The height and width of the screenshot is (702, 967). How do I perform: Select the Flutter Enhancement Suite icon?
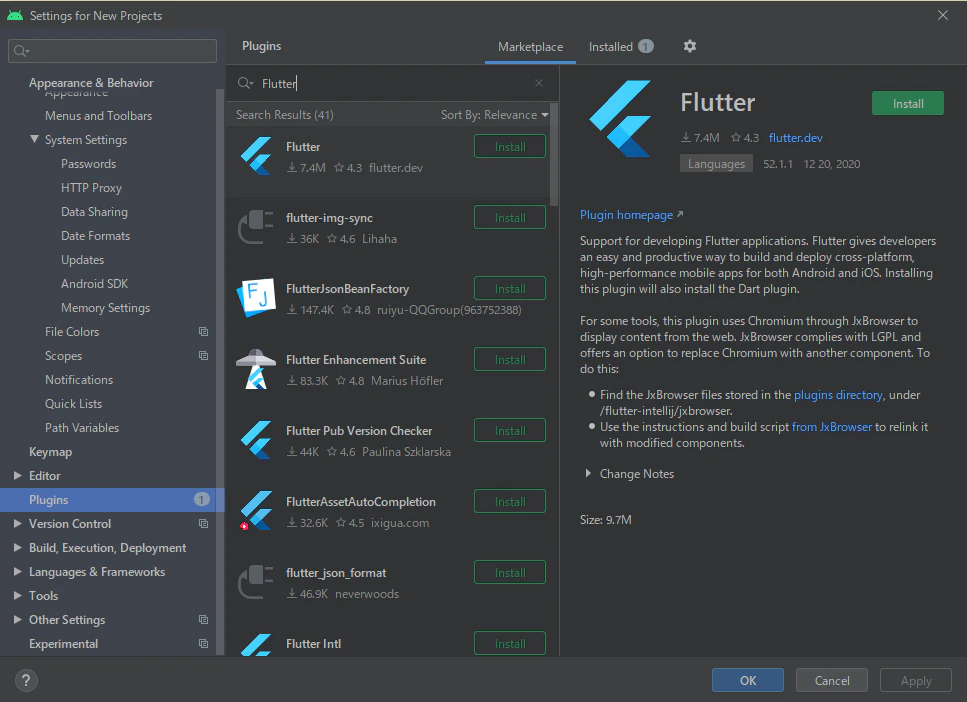[256, 369]
